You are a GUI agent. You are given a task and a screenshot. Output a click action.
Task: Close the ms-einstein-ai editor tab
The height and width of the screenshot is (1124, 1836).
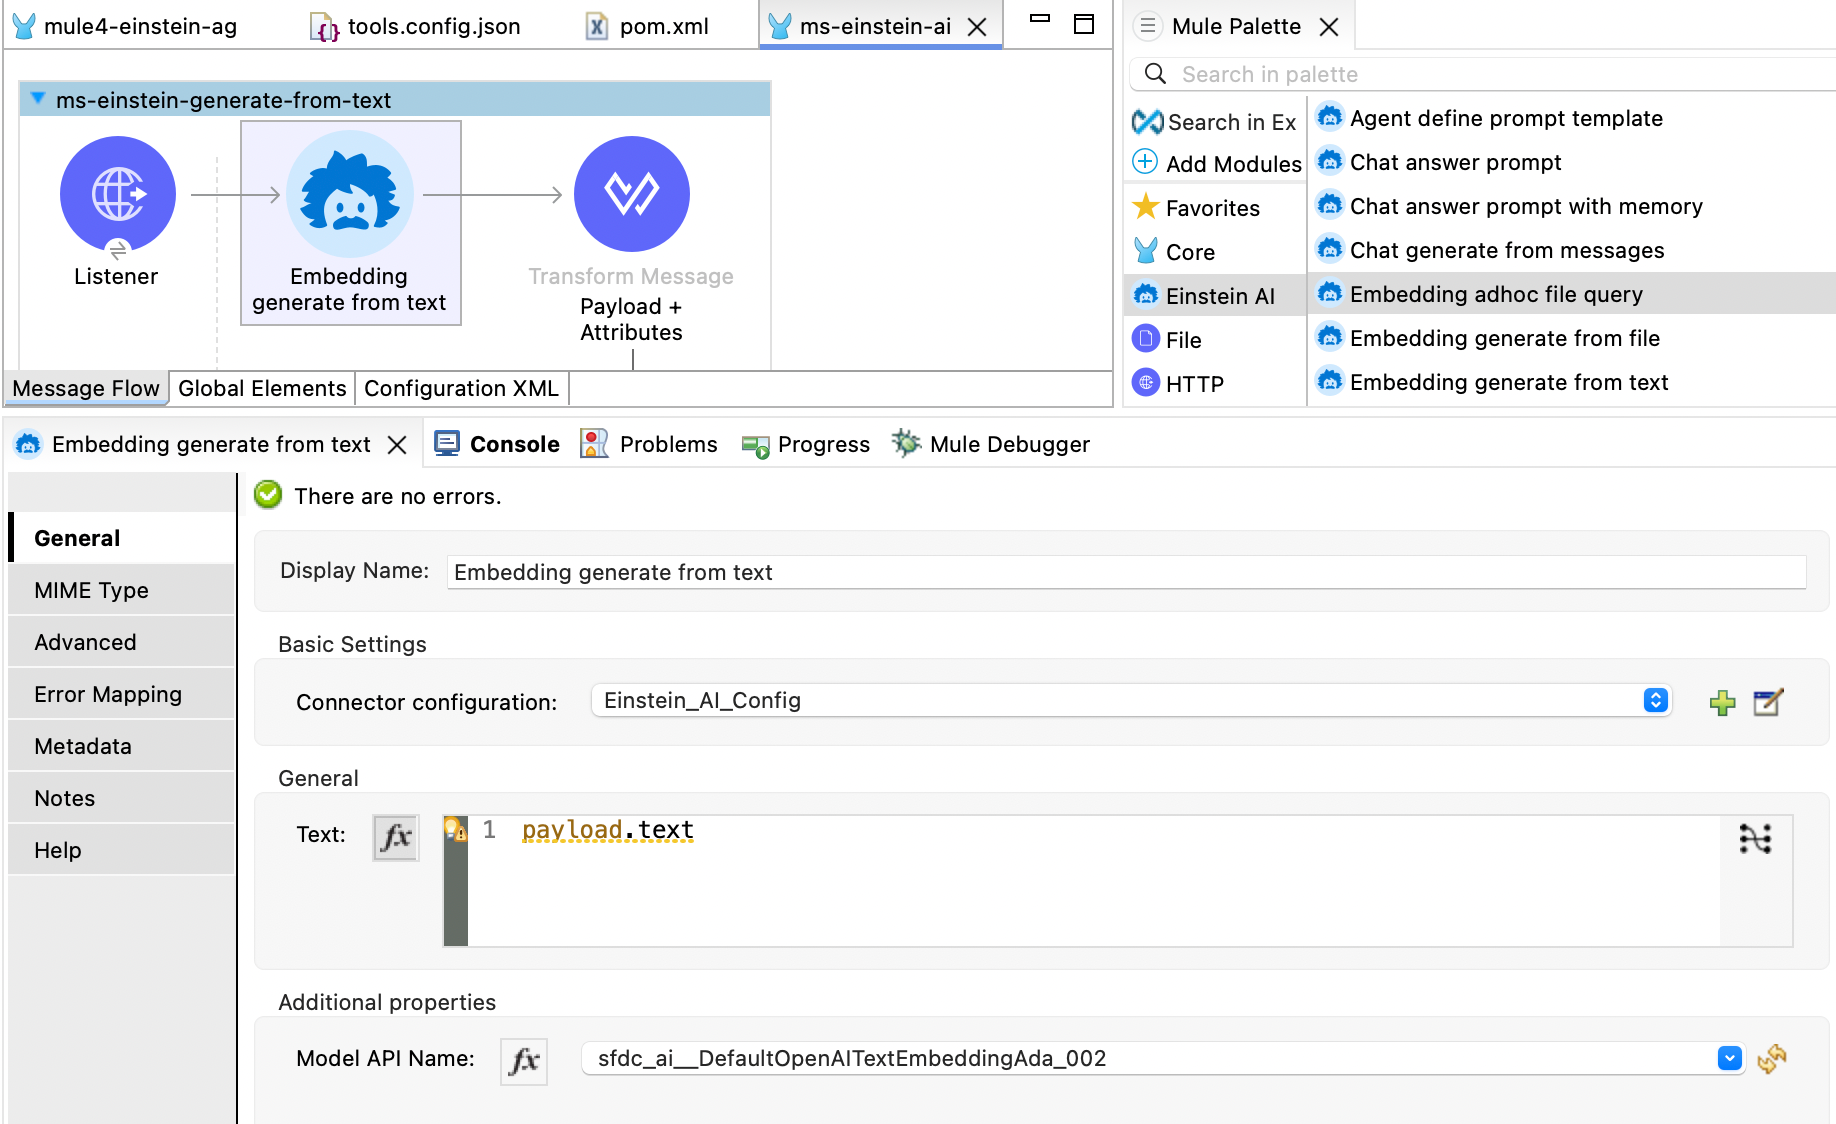(978, 27)
